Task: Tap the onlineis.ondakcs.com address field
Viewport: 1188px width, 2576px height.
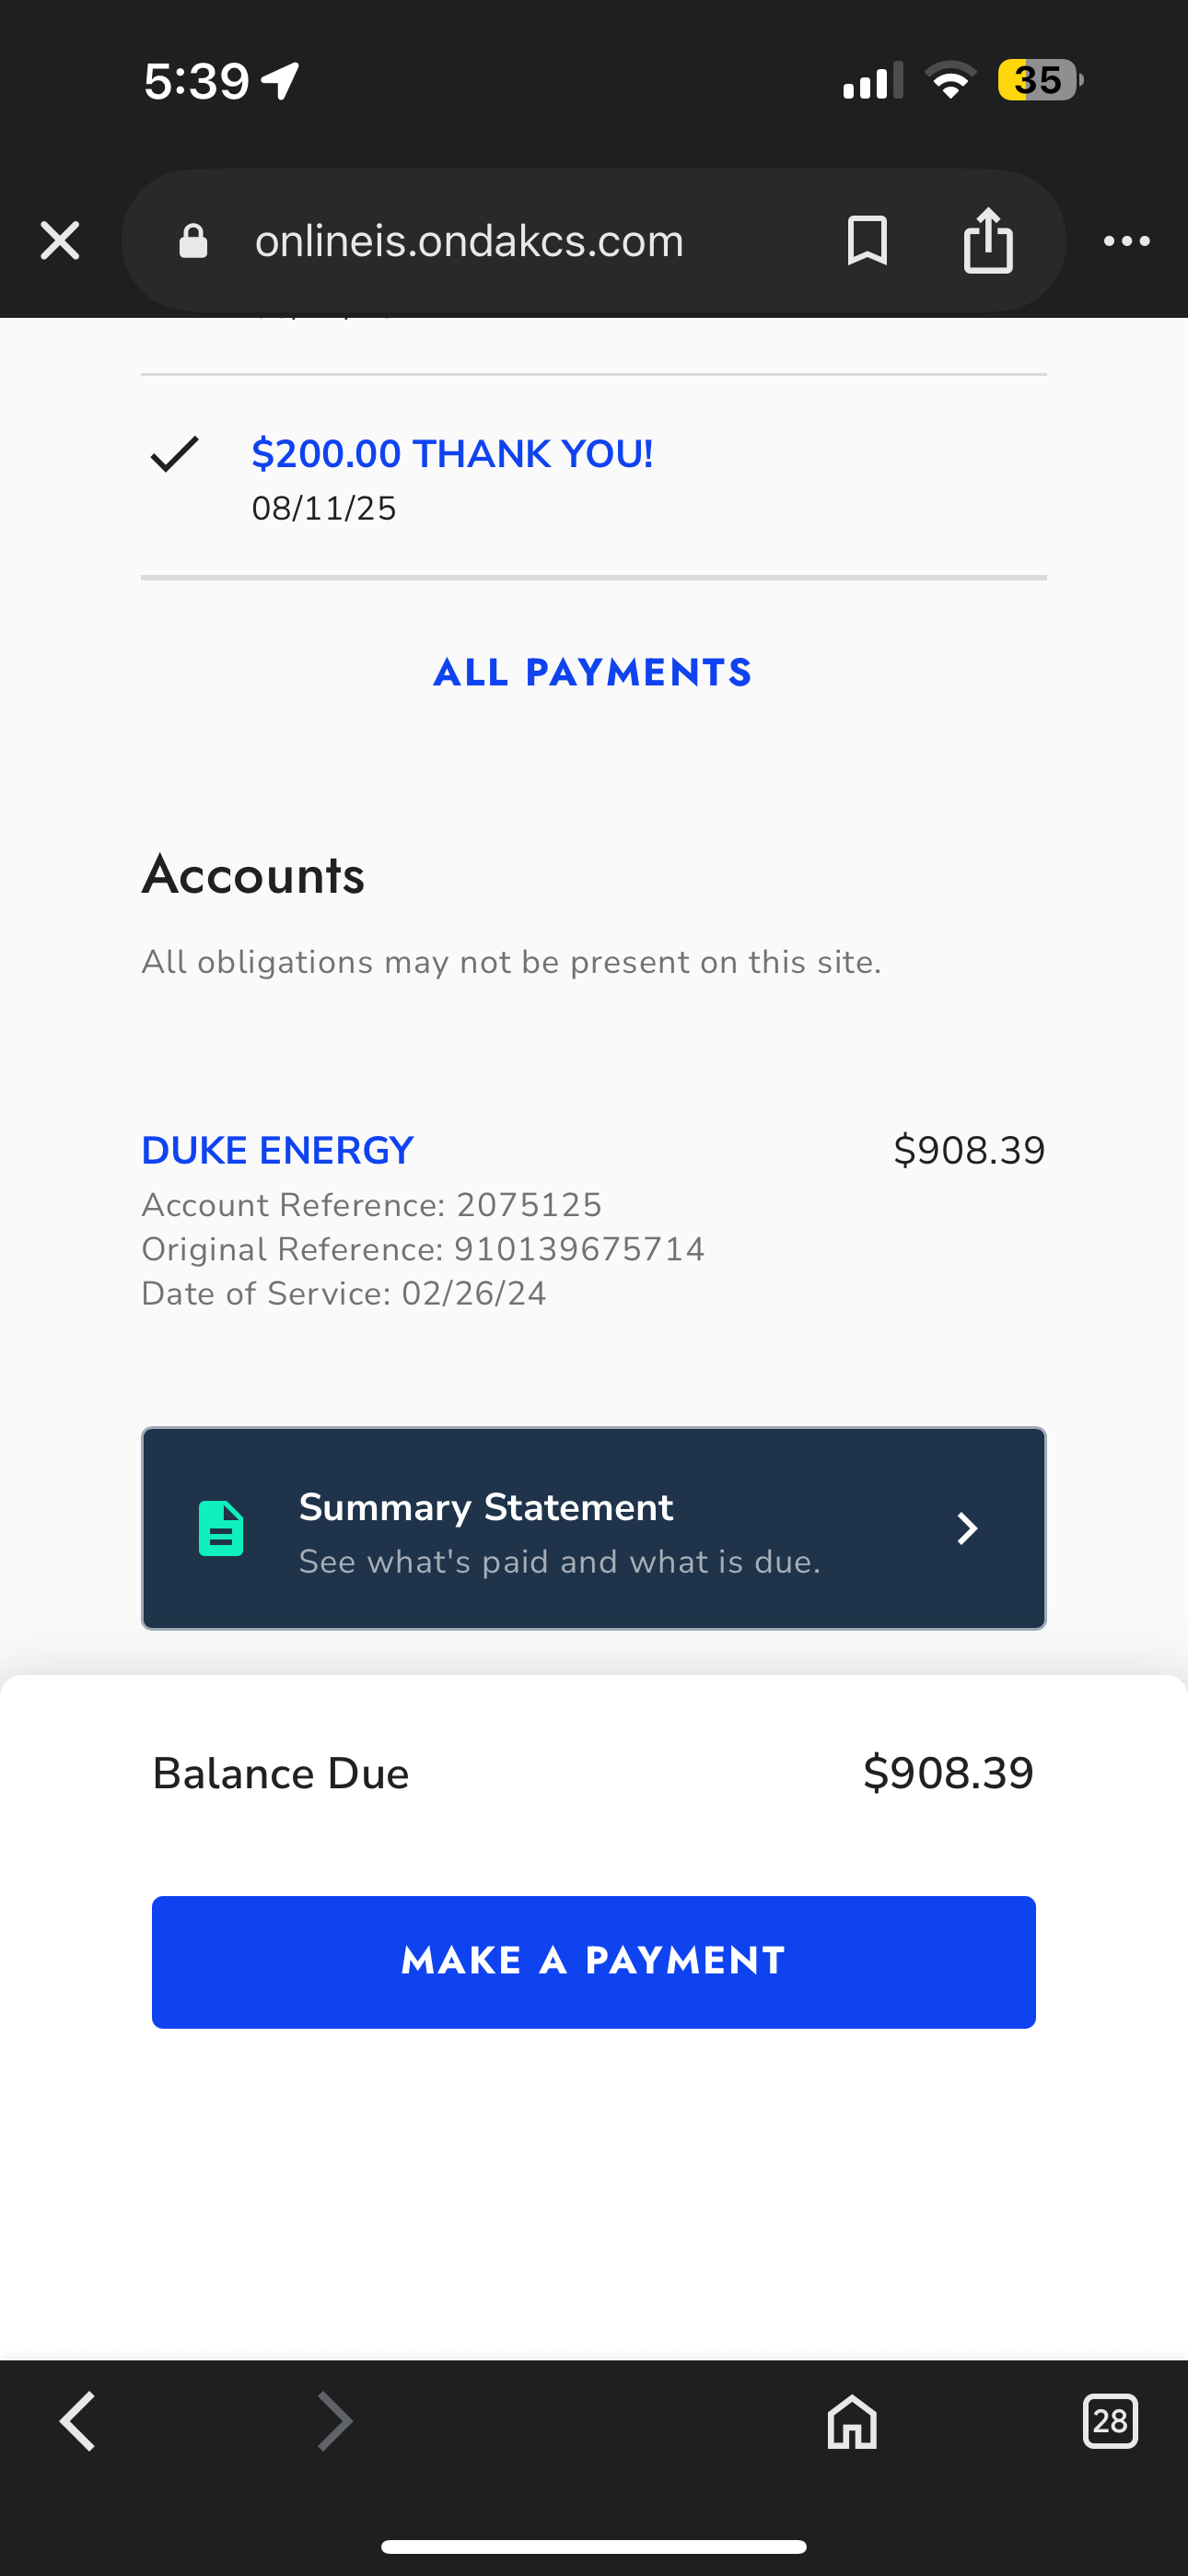Action: click(469, 241)
